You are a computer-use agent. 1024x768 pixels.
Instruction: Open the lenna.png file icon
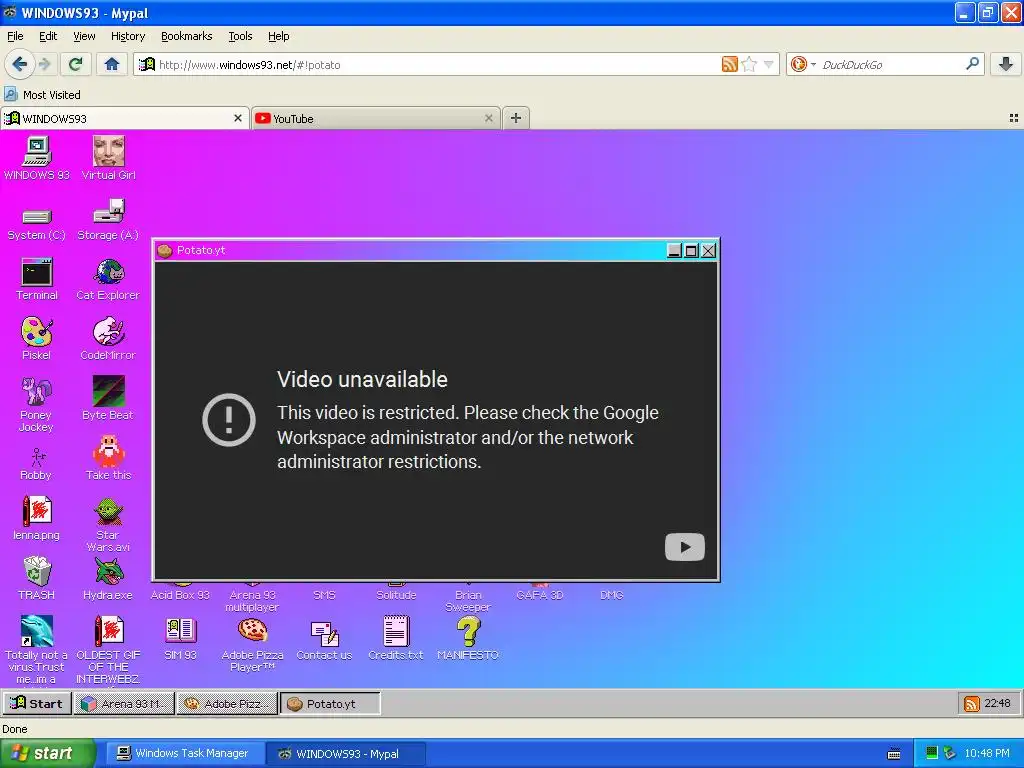(37, 519)
